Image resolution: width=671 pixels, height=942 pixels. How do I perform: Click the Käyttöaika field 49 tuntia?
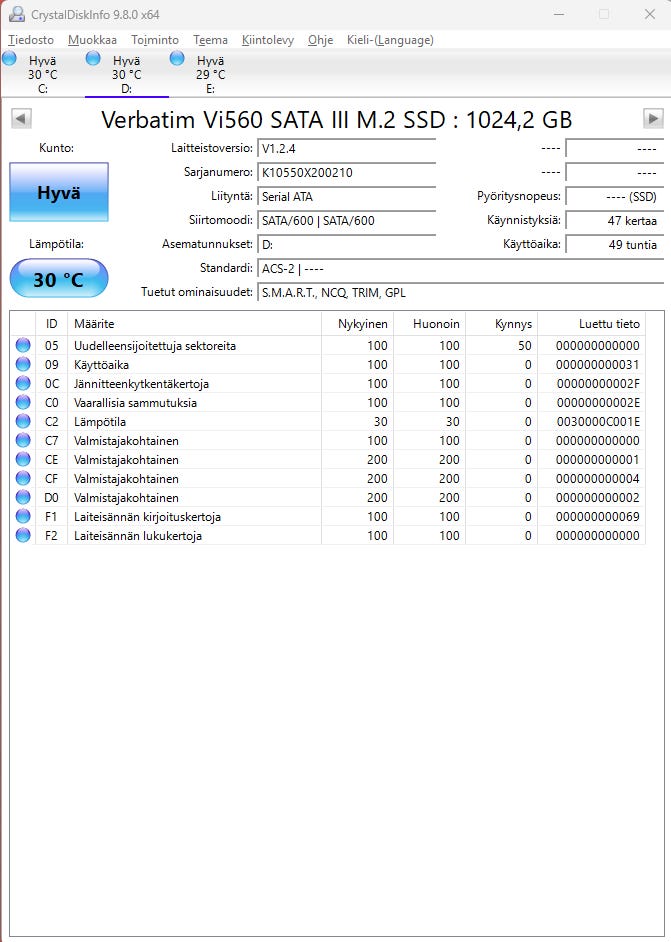coord(615,245)
